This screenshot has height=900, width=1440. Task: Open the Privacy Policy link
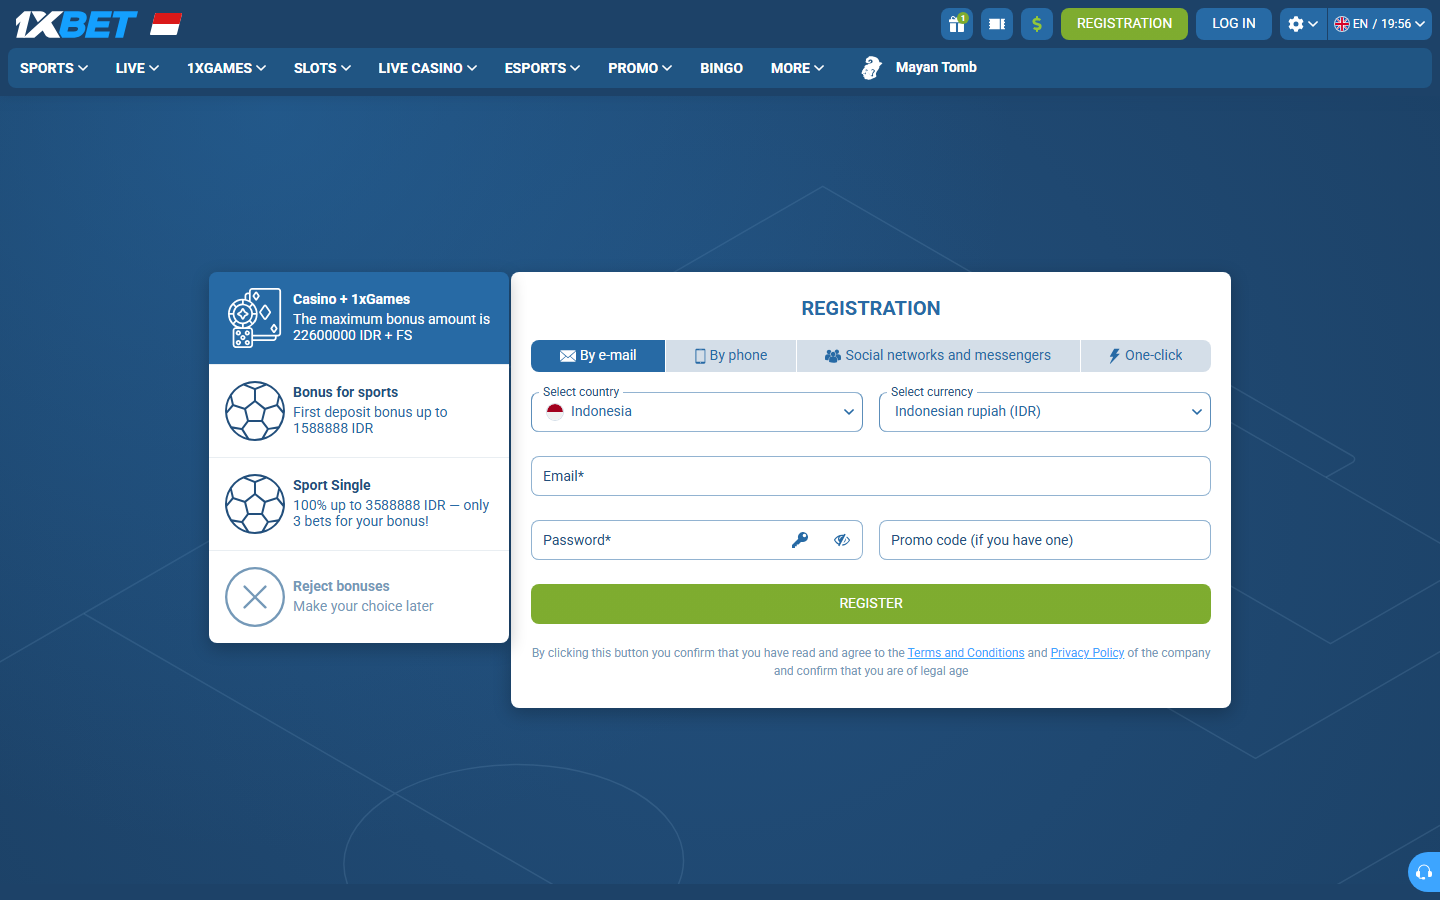[x=1087, y=653]
